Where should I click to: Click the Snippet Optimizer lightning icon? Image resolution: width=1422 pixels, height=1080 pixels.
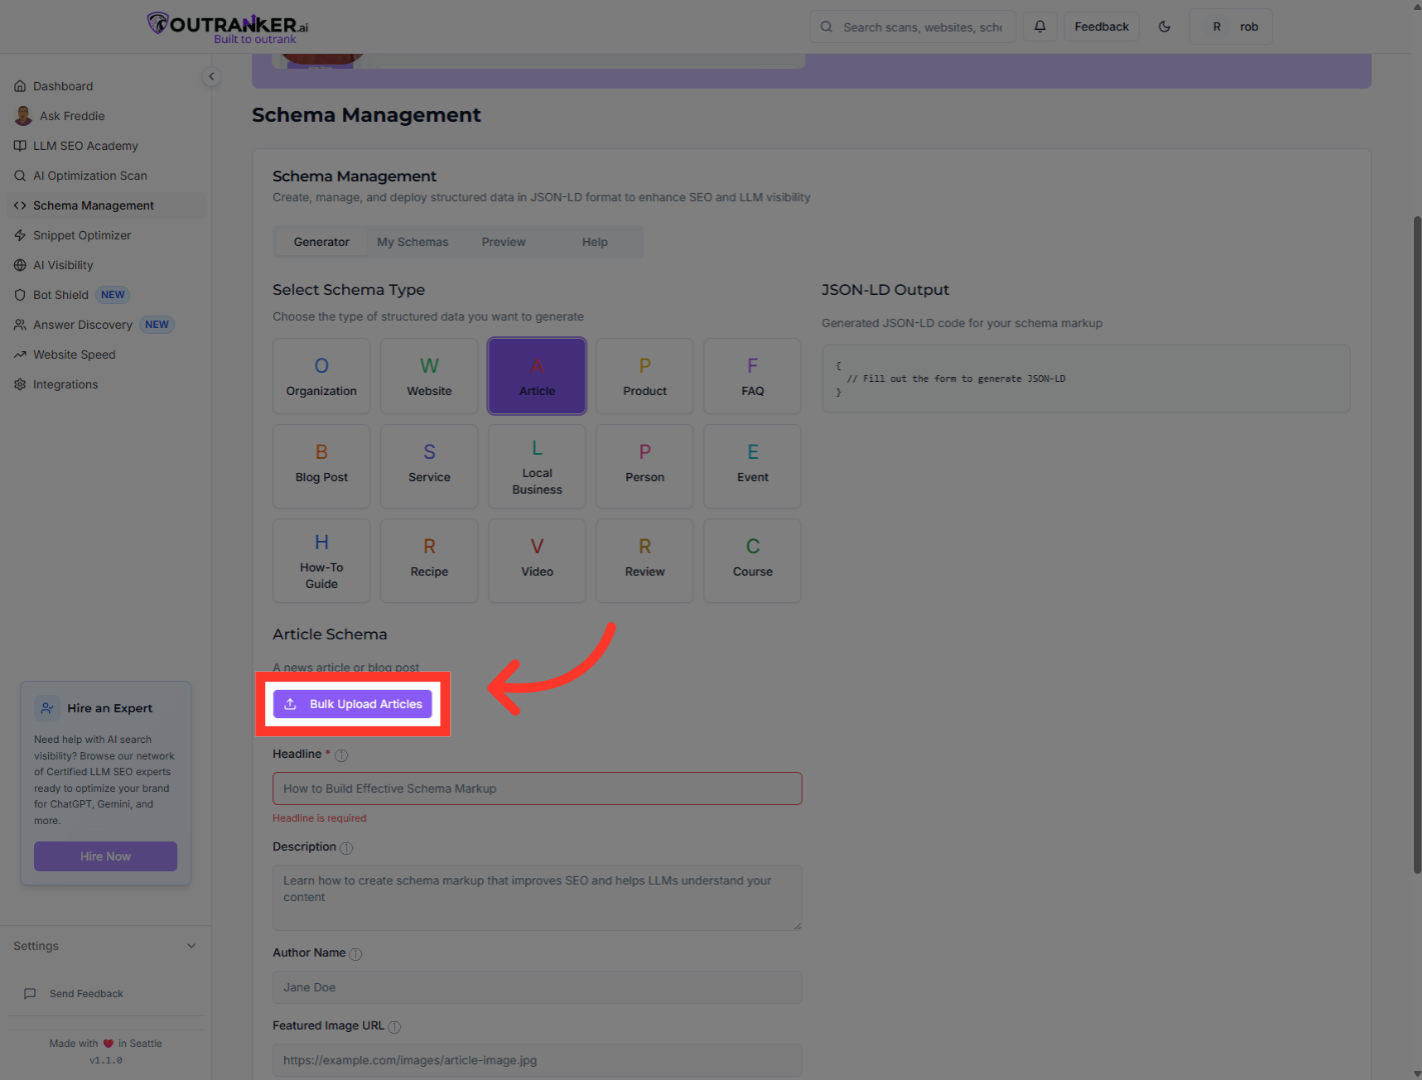pos(20,236)
